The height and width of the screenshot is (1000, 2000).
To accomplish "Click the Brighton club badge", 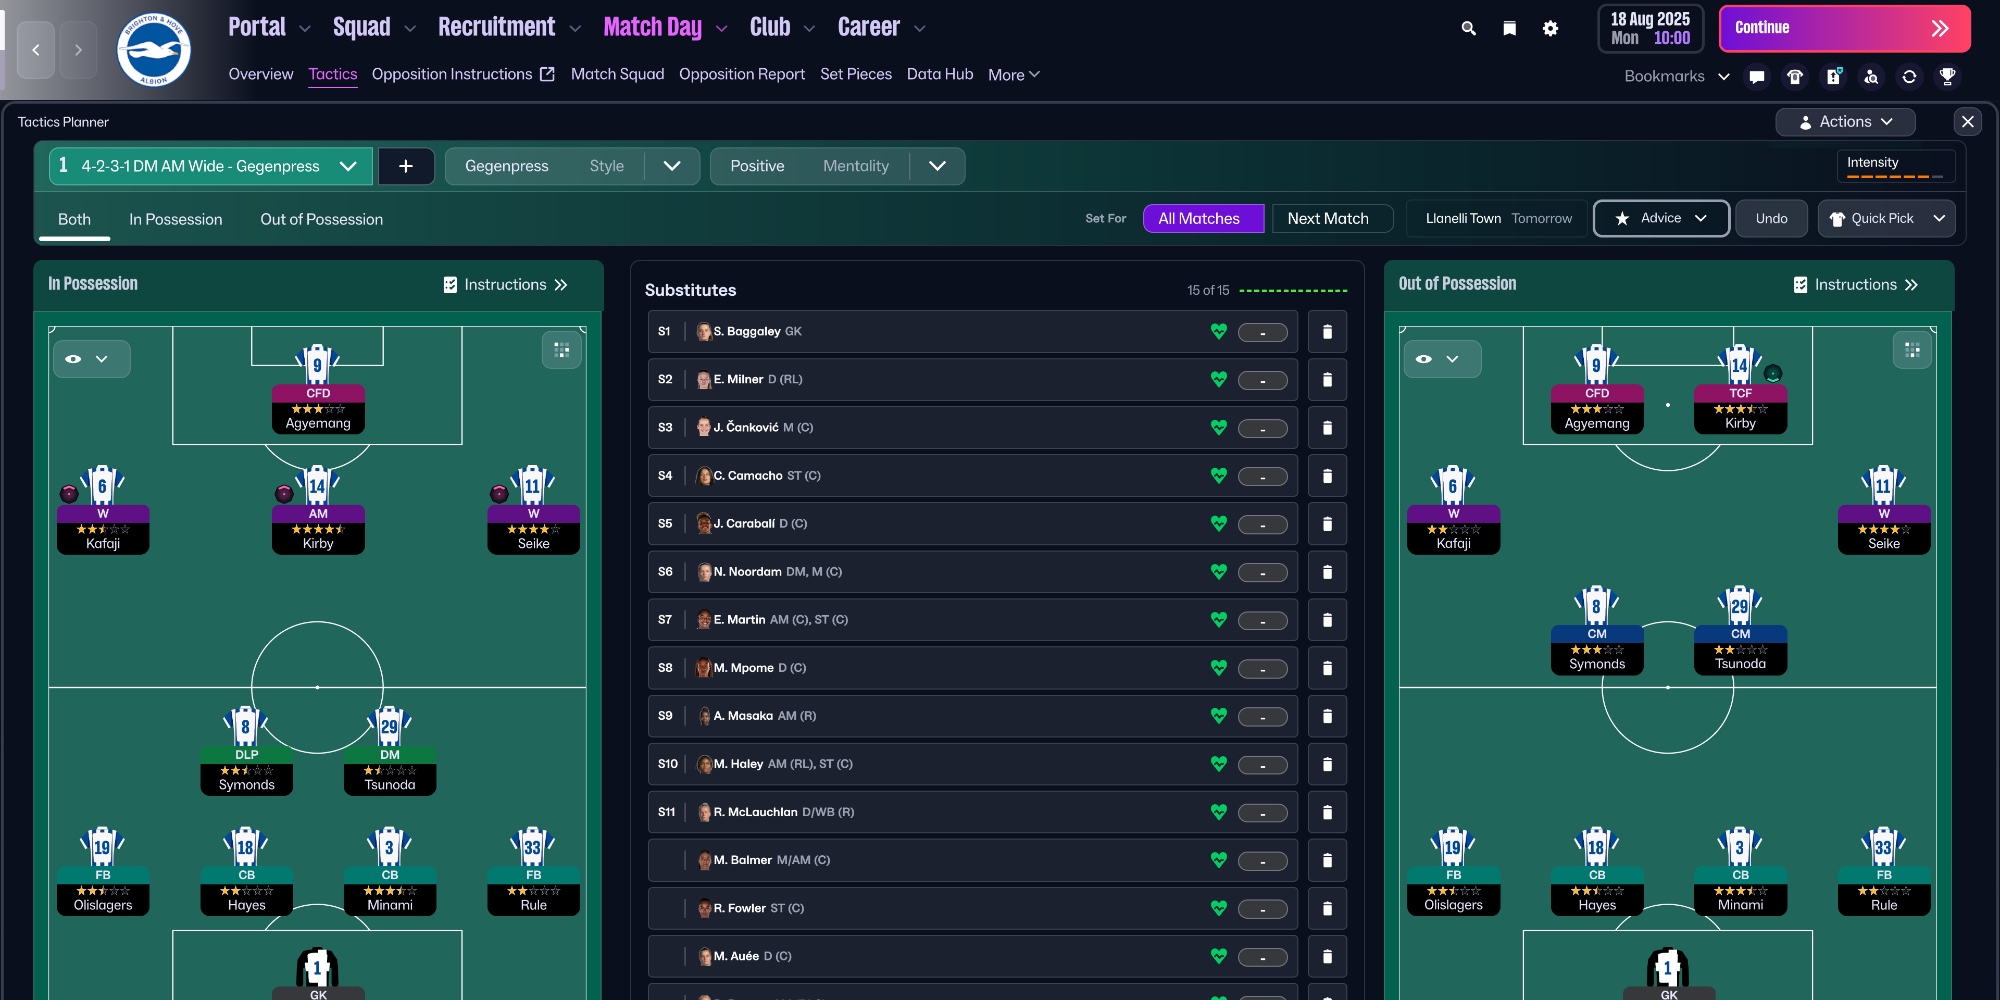I will point(153,50).
